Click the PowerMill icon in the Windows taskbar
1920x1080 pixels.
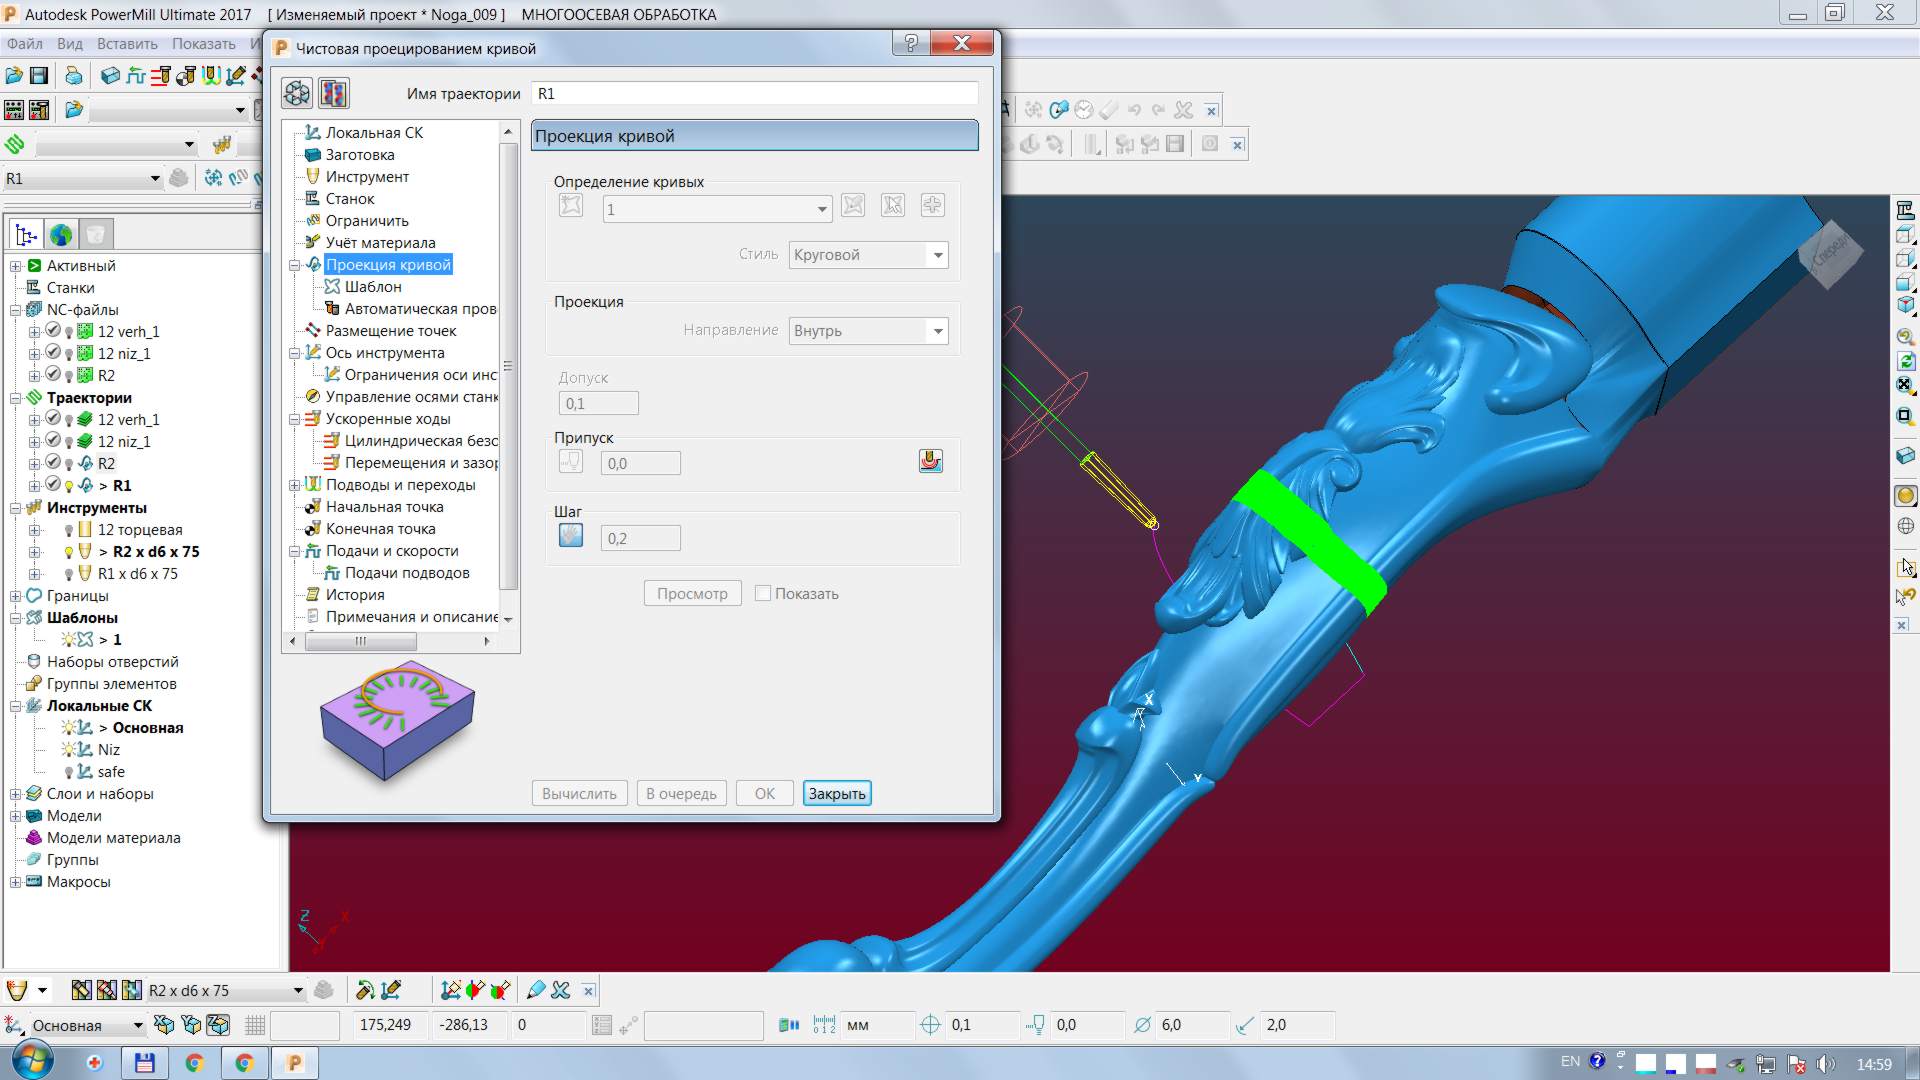coord(294,1062)
